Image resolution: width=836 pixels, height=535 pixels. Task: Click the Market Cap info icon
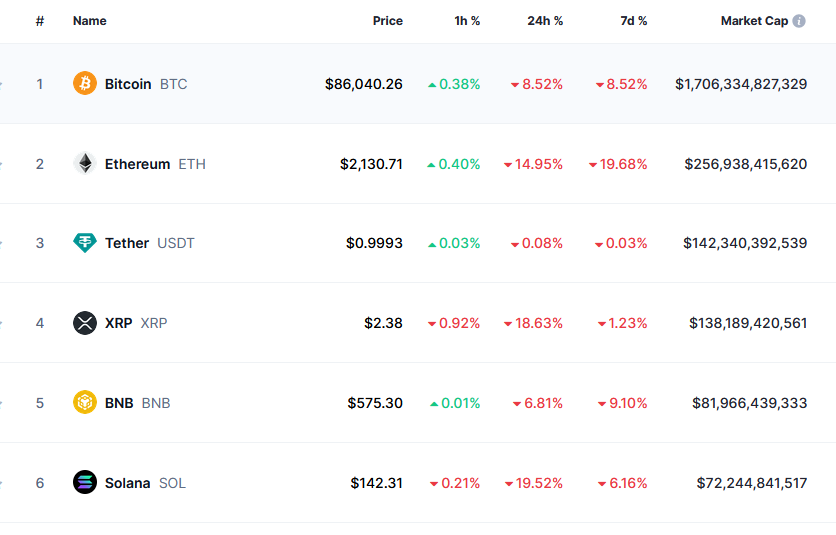(799, 21)
